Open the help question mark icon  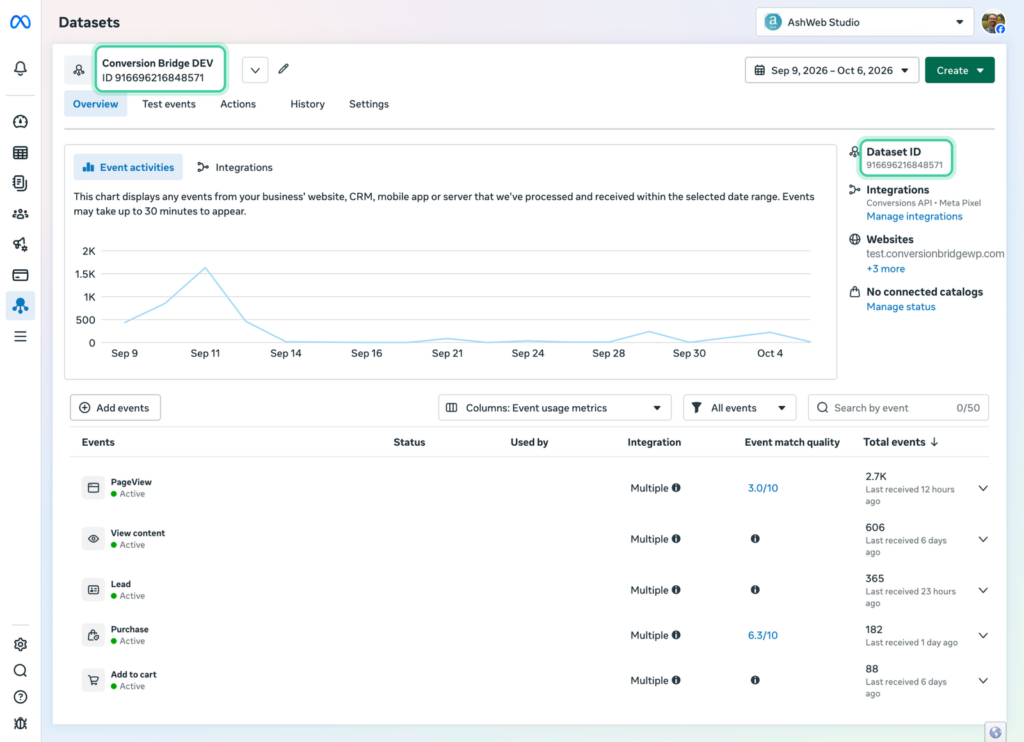[x=20, y=697]
